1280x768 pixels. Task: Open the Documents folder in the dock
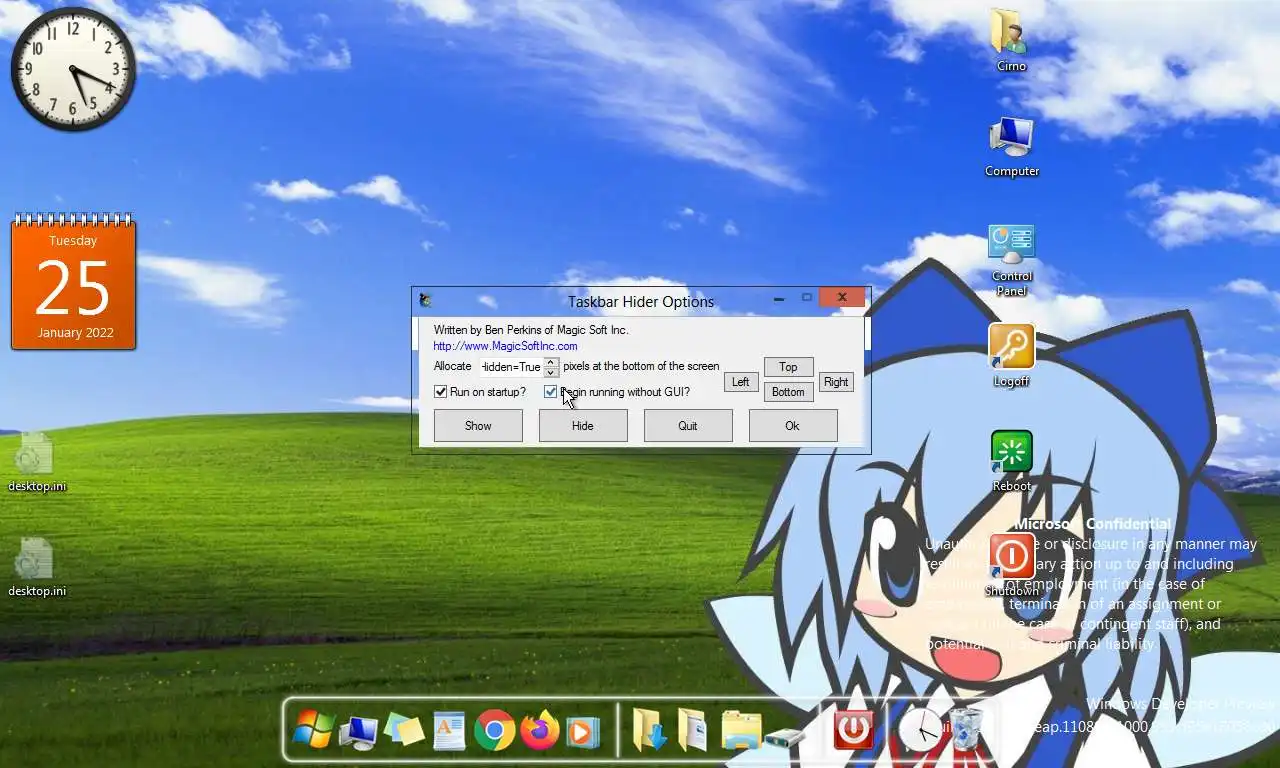(692, 730)
